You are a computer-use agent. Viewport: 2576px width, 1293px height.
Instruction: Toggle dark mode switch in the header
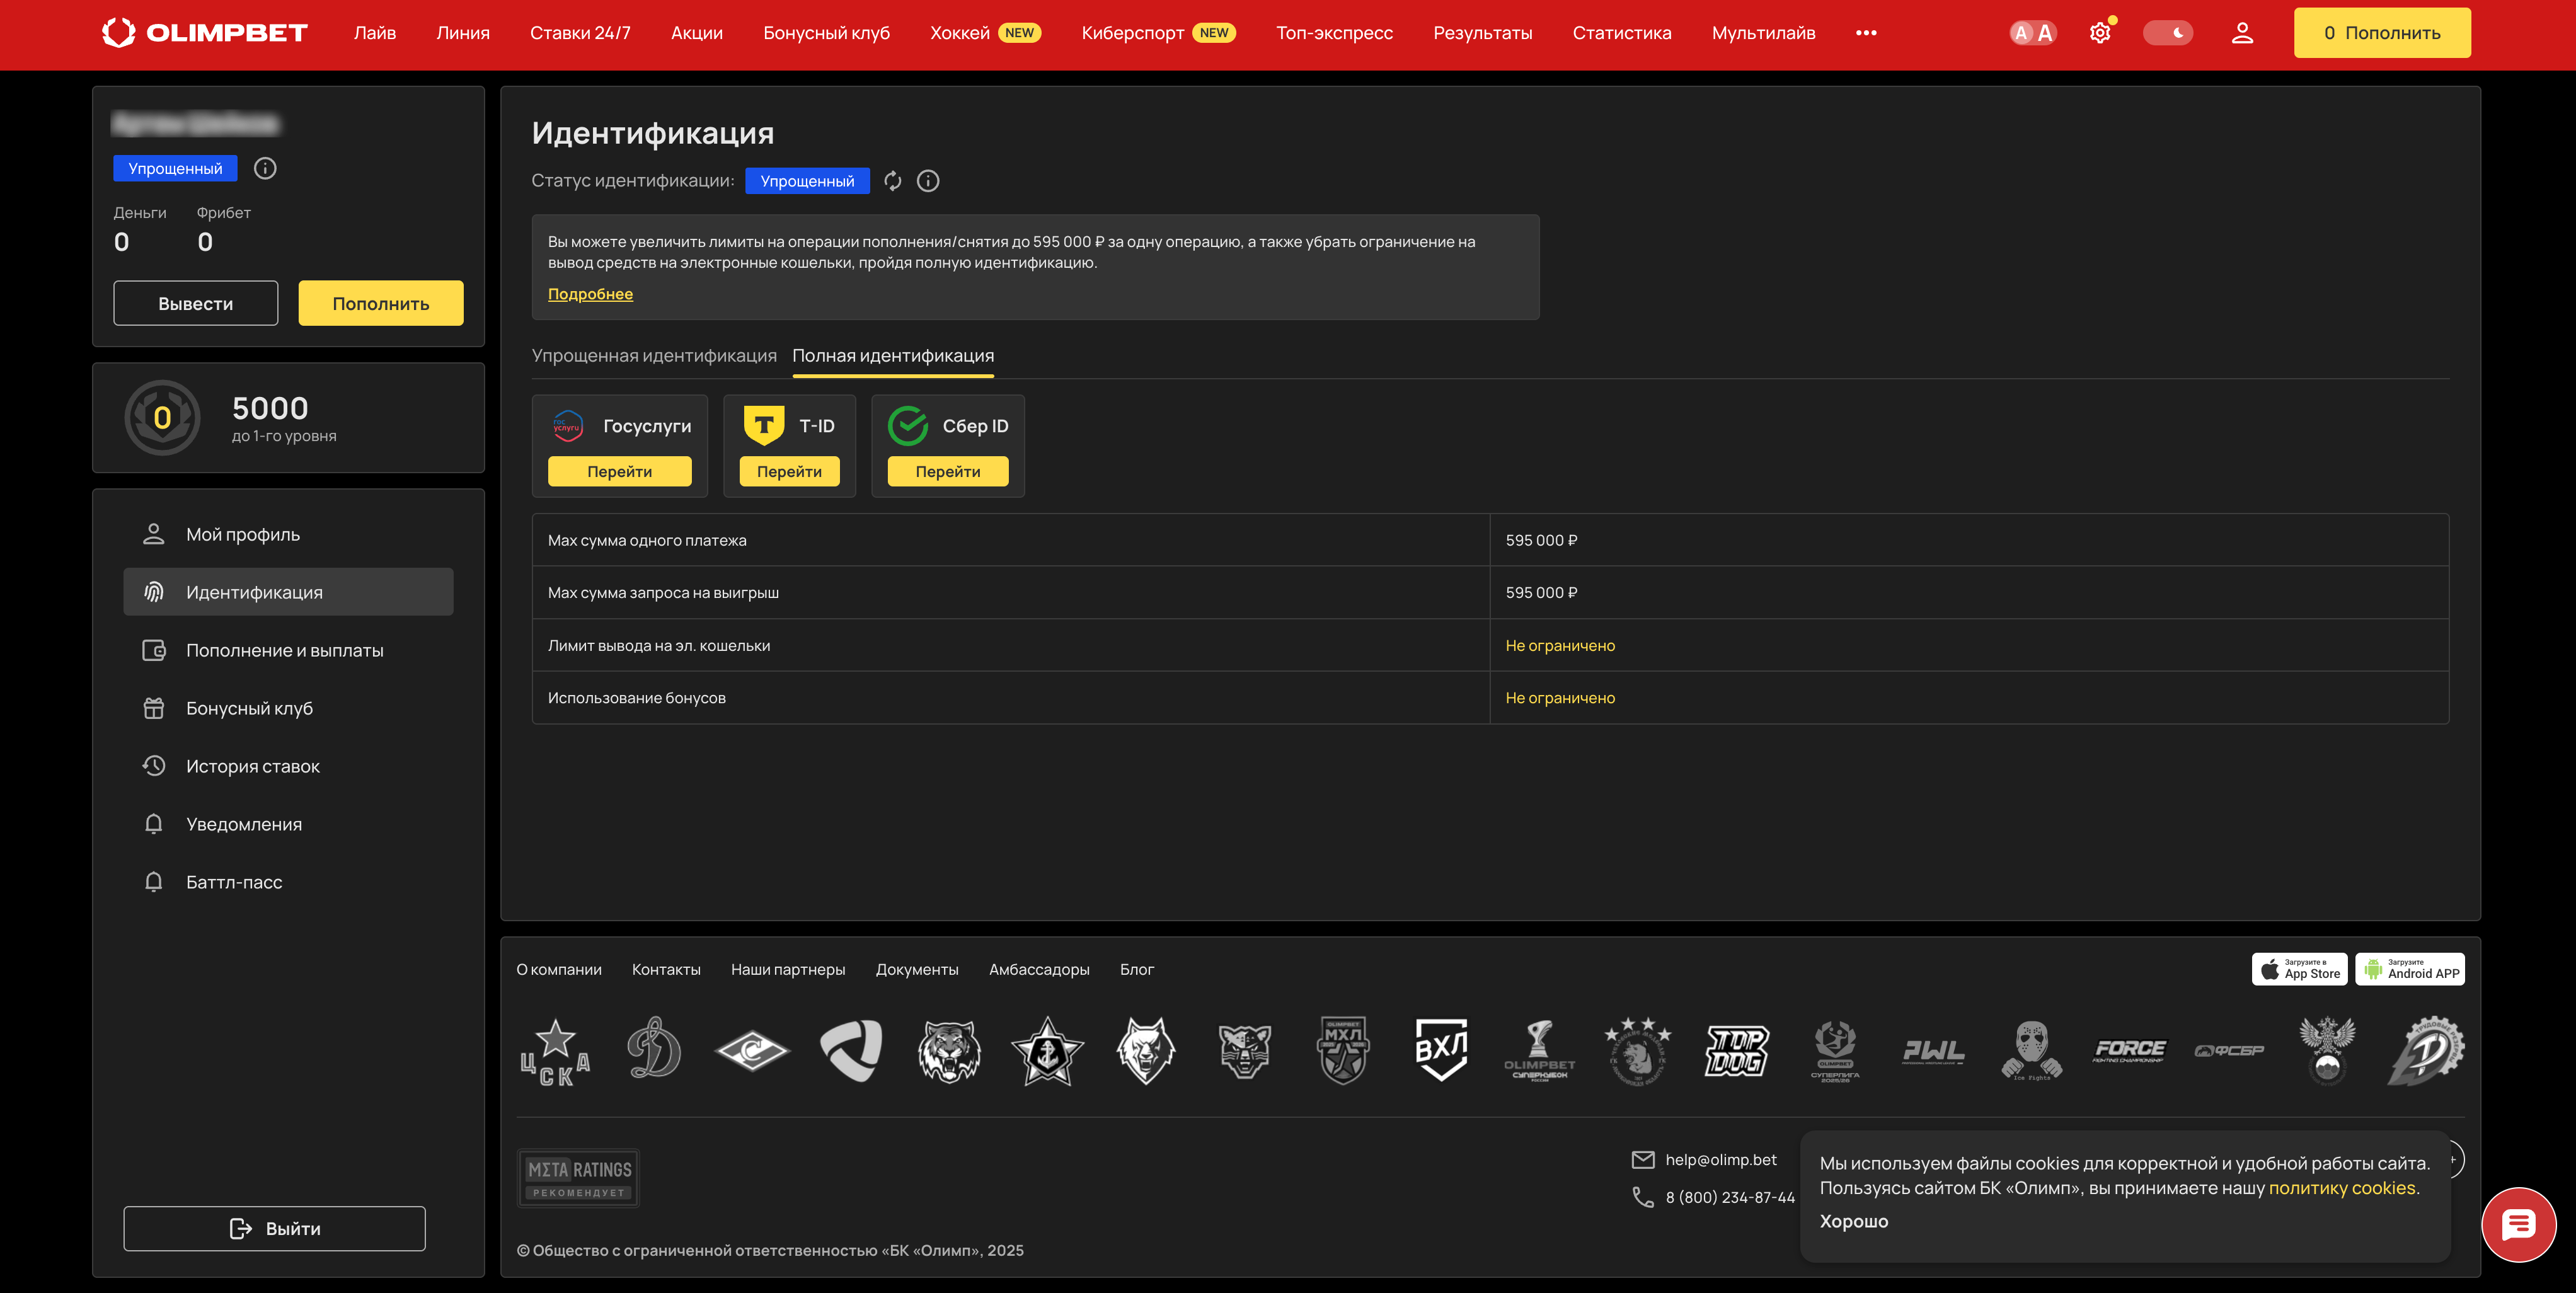tap(2168, 32)
